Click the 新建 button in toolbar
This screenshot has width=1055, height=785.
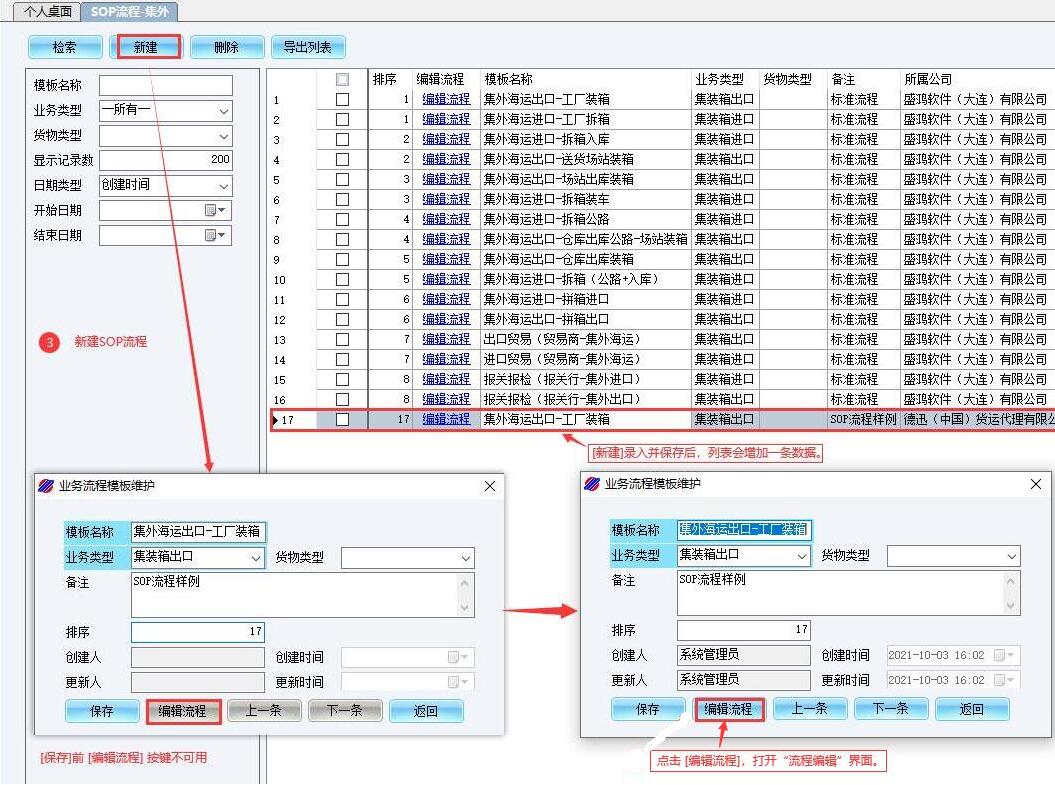(145, 47)
